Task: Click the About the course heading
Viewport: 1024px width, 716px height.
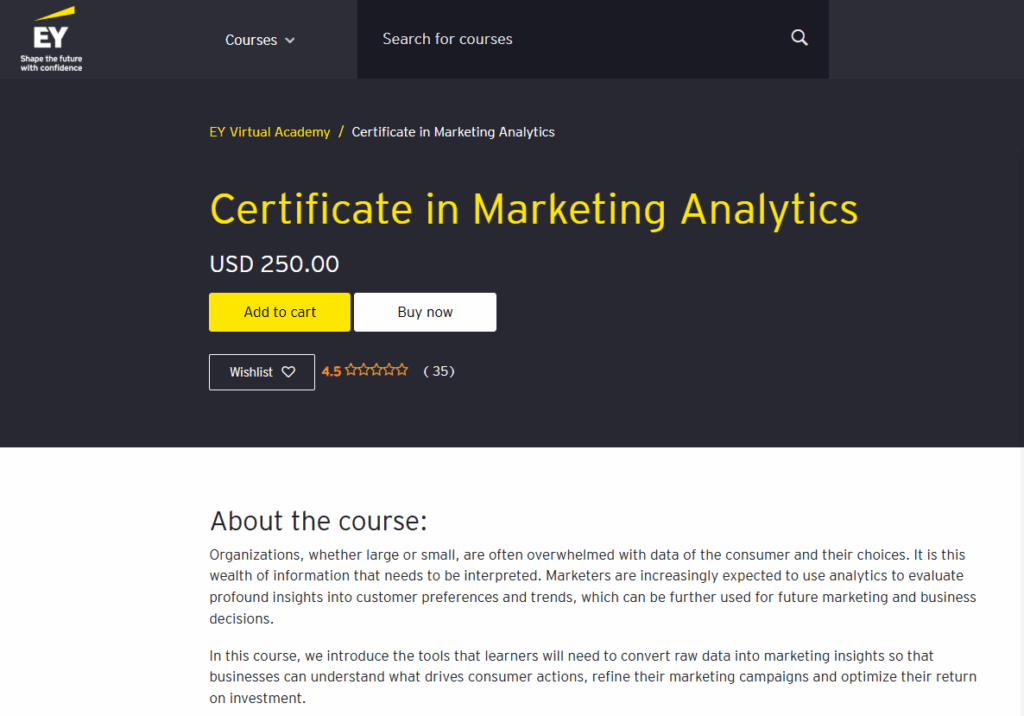Action: 319,521
